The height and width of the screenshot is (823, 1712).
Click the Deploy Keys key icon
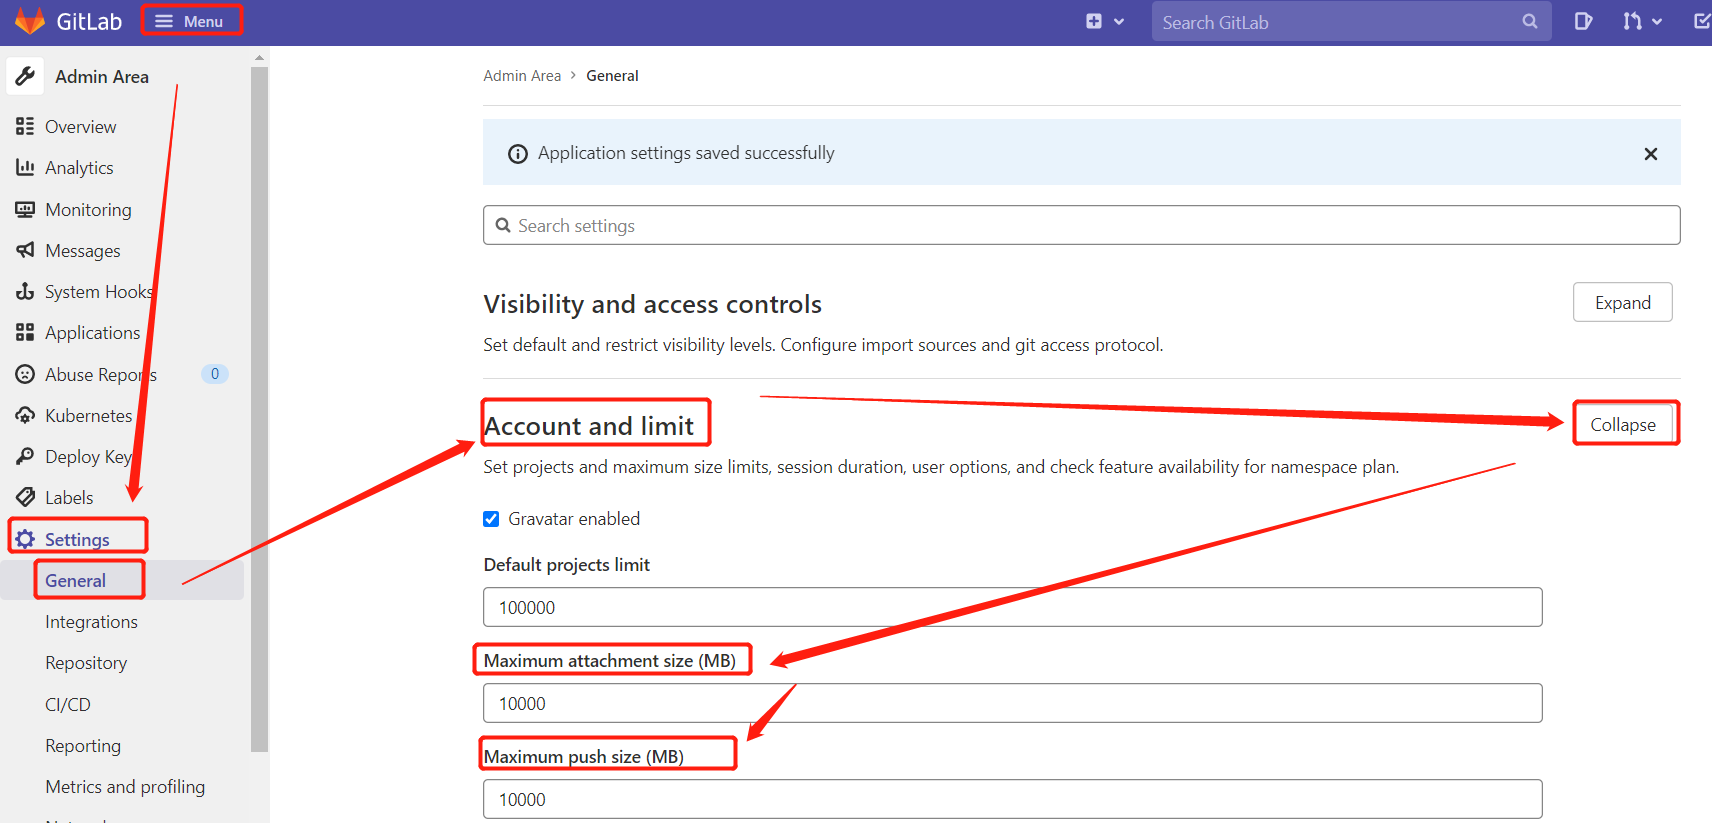click(x=25, y=456)
